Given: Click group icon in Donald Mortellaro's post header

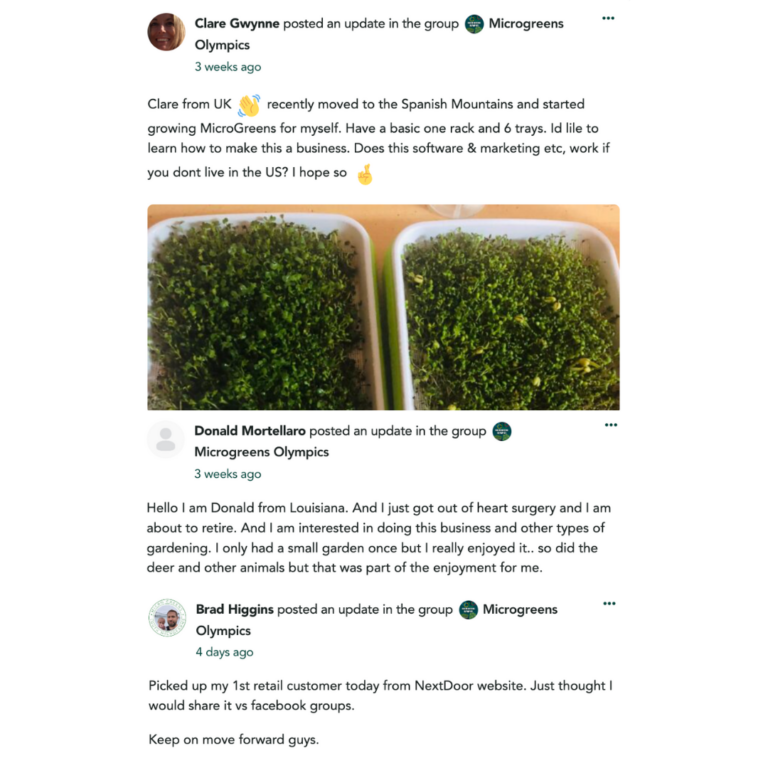Looking at the screenshot, I should (502, 432).
